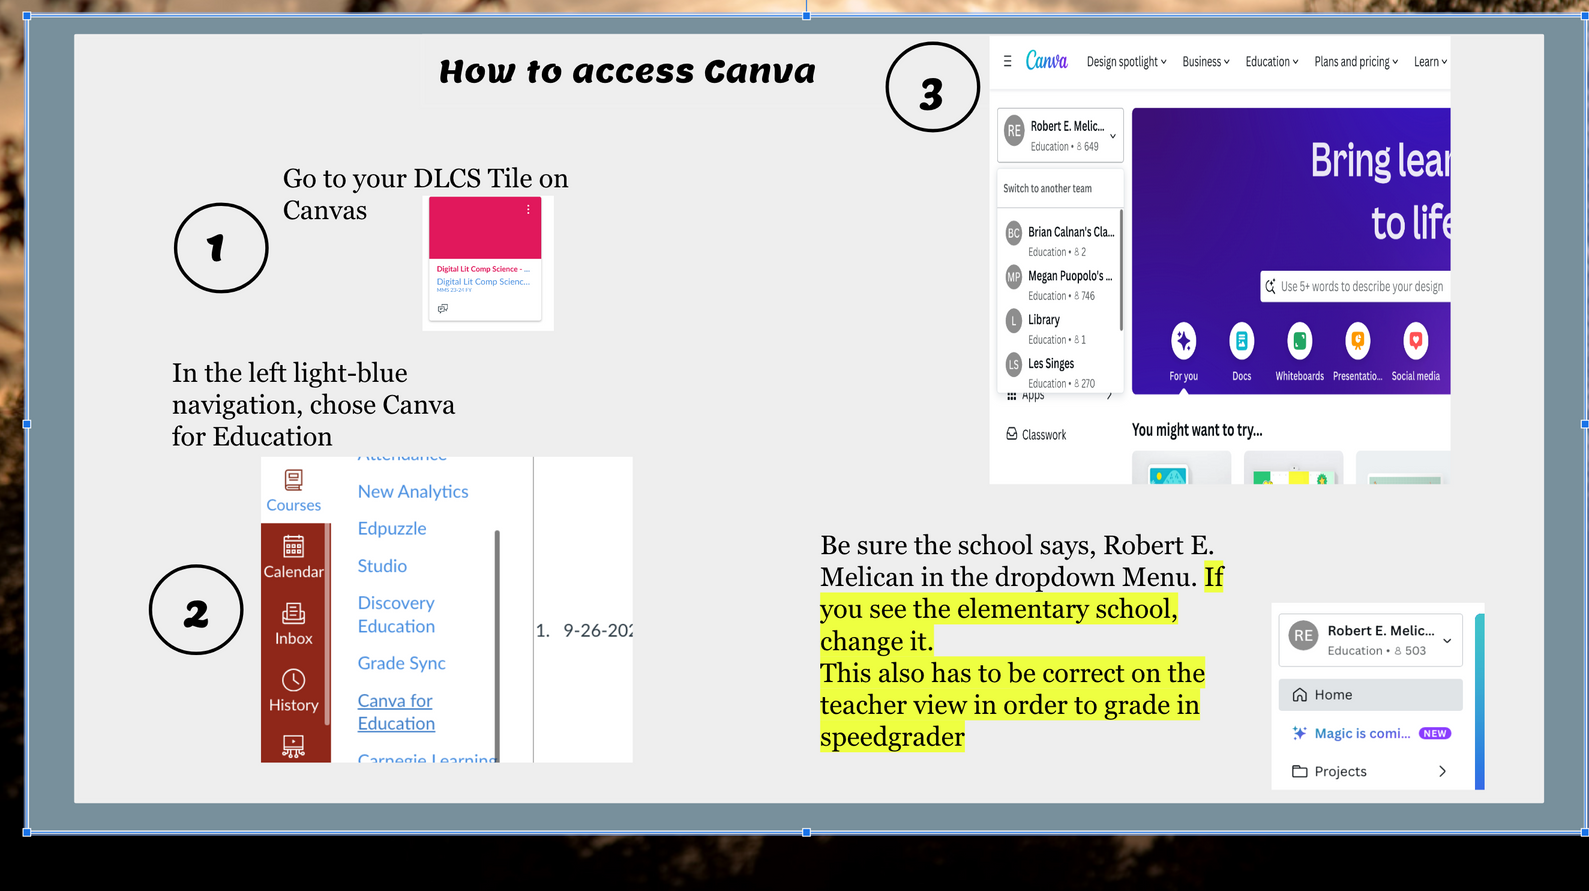The height and width of the screenshot is (891, 1589).
Task: Open Education dropdown in Canva header
Action: click(x=1272, y=62)
